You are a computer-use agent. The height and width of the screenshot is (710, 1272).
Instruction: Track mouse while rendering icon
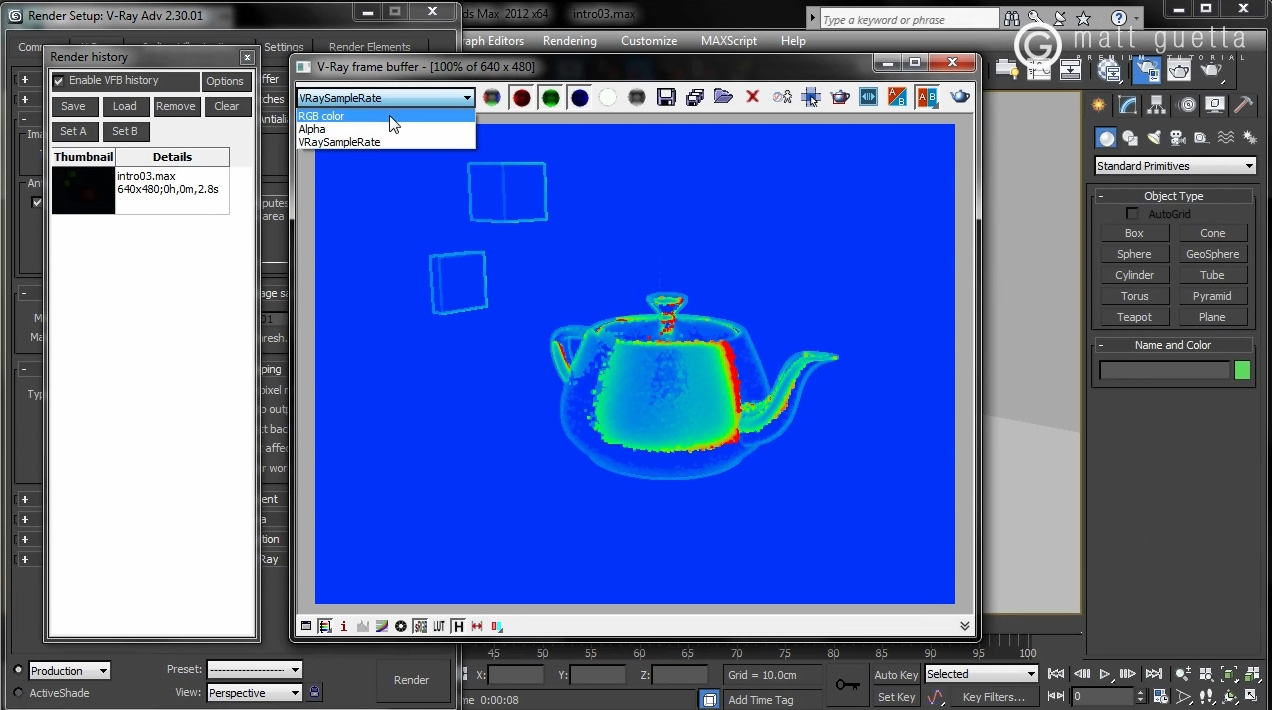point(811,97)
